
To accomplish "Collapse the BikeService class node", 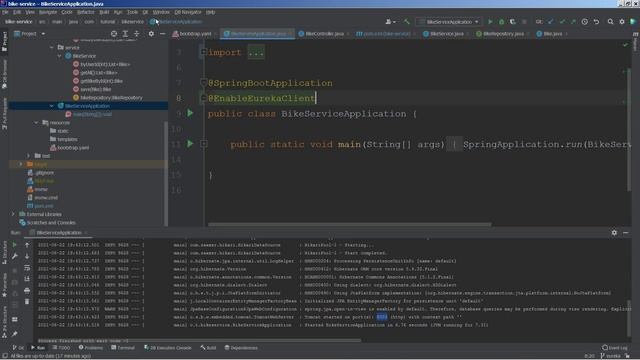I will pyautogui.click(x=60, y=56).
